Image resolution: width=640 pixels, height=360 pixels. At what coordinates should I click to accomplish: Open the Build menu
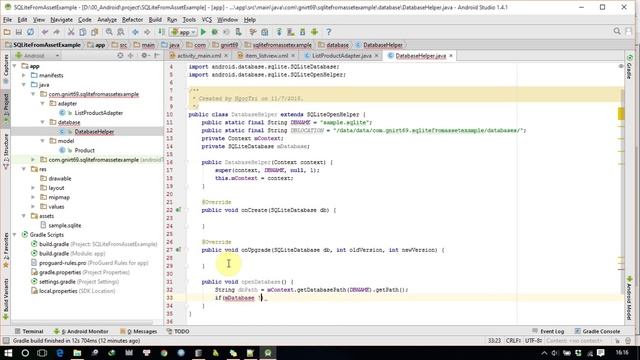tap(155, 20)
